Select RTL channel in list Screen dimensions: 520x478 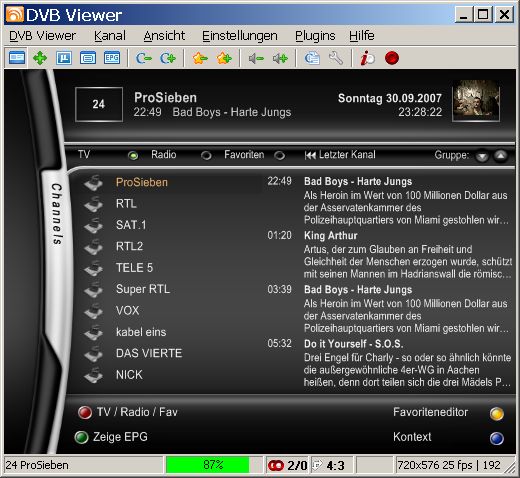point(126,204)
